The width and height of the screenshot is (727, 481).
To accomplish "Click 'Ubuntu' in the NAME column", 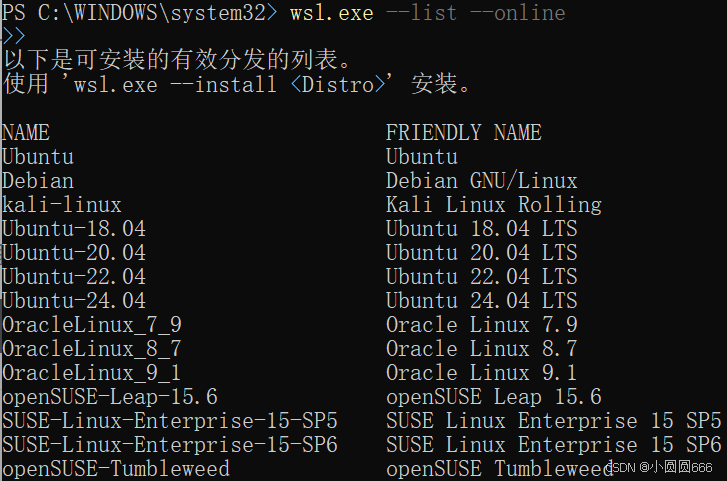I will [38, 157].
